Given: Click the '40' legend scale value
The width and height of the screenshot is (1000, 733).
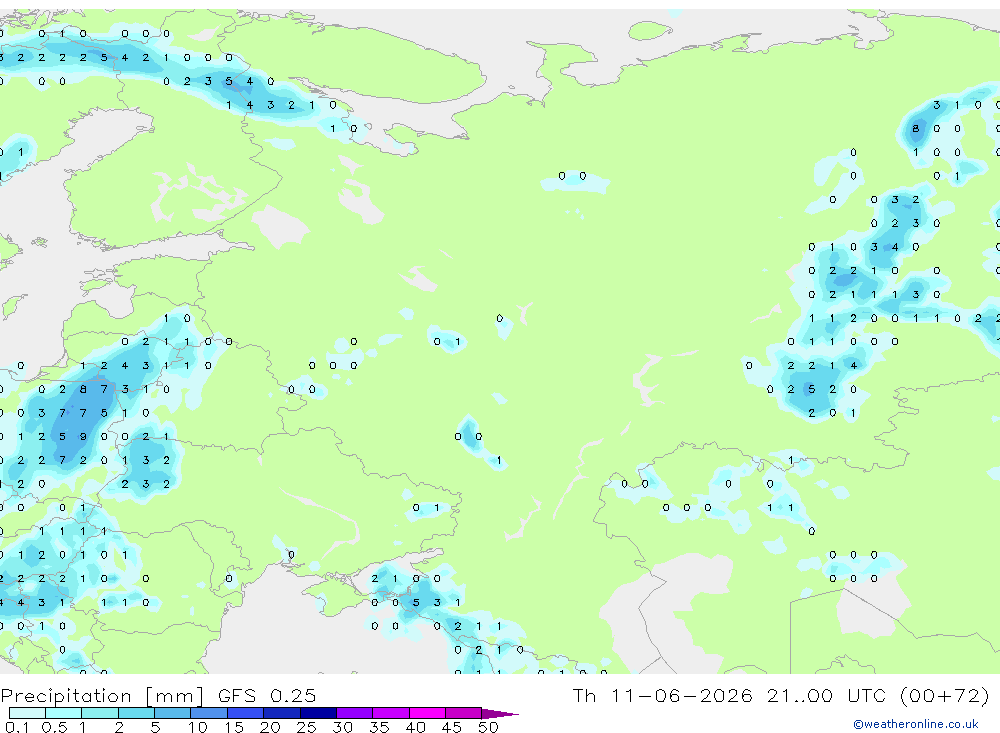Looking at the screenshot, I should (x=415, y=727).
